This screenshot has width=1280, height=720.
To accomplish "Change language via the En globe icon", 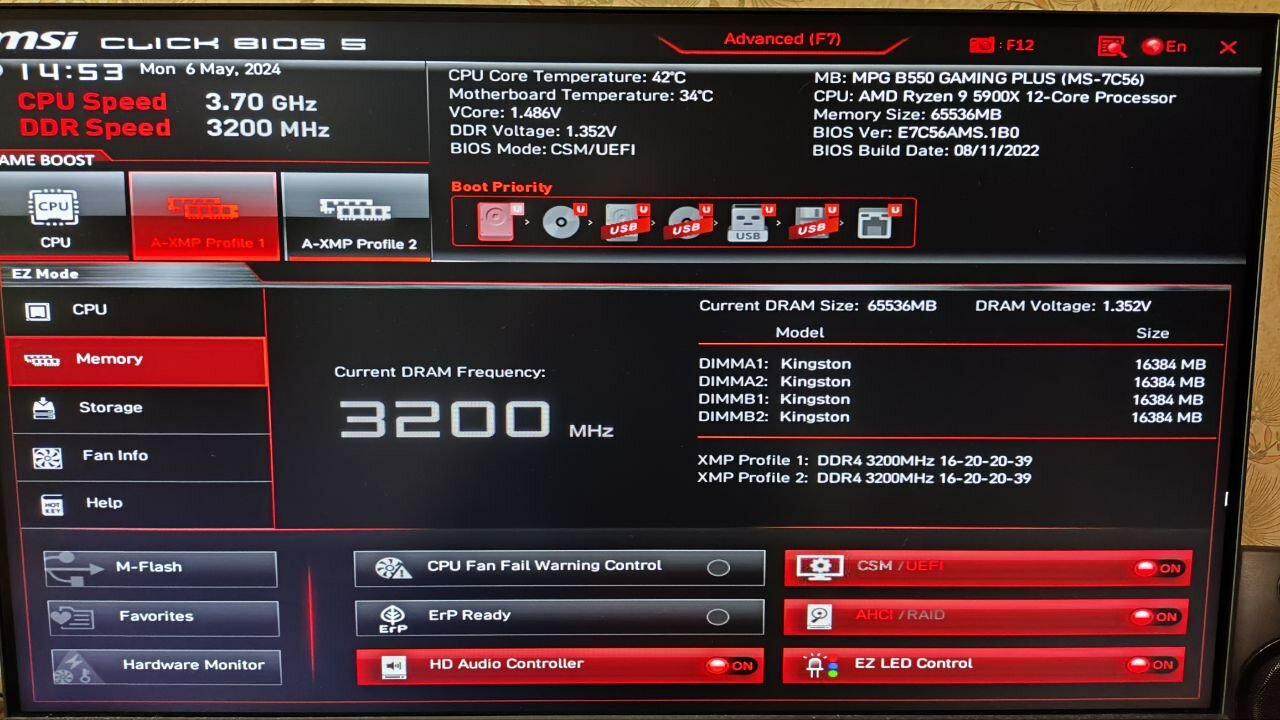I will (x=1165, y=46).
